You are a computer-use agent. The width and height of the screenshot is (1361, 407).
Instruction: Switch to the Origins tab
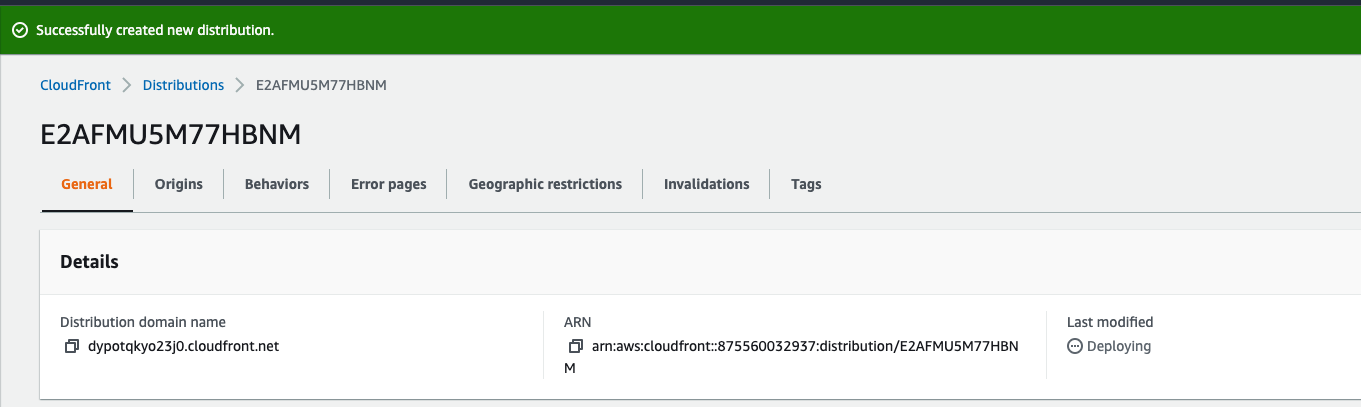pos(178,184)
